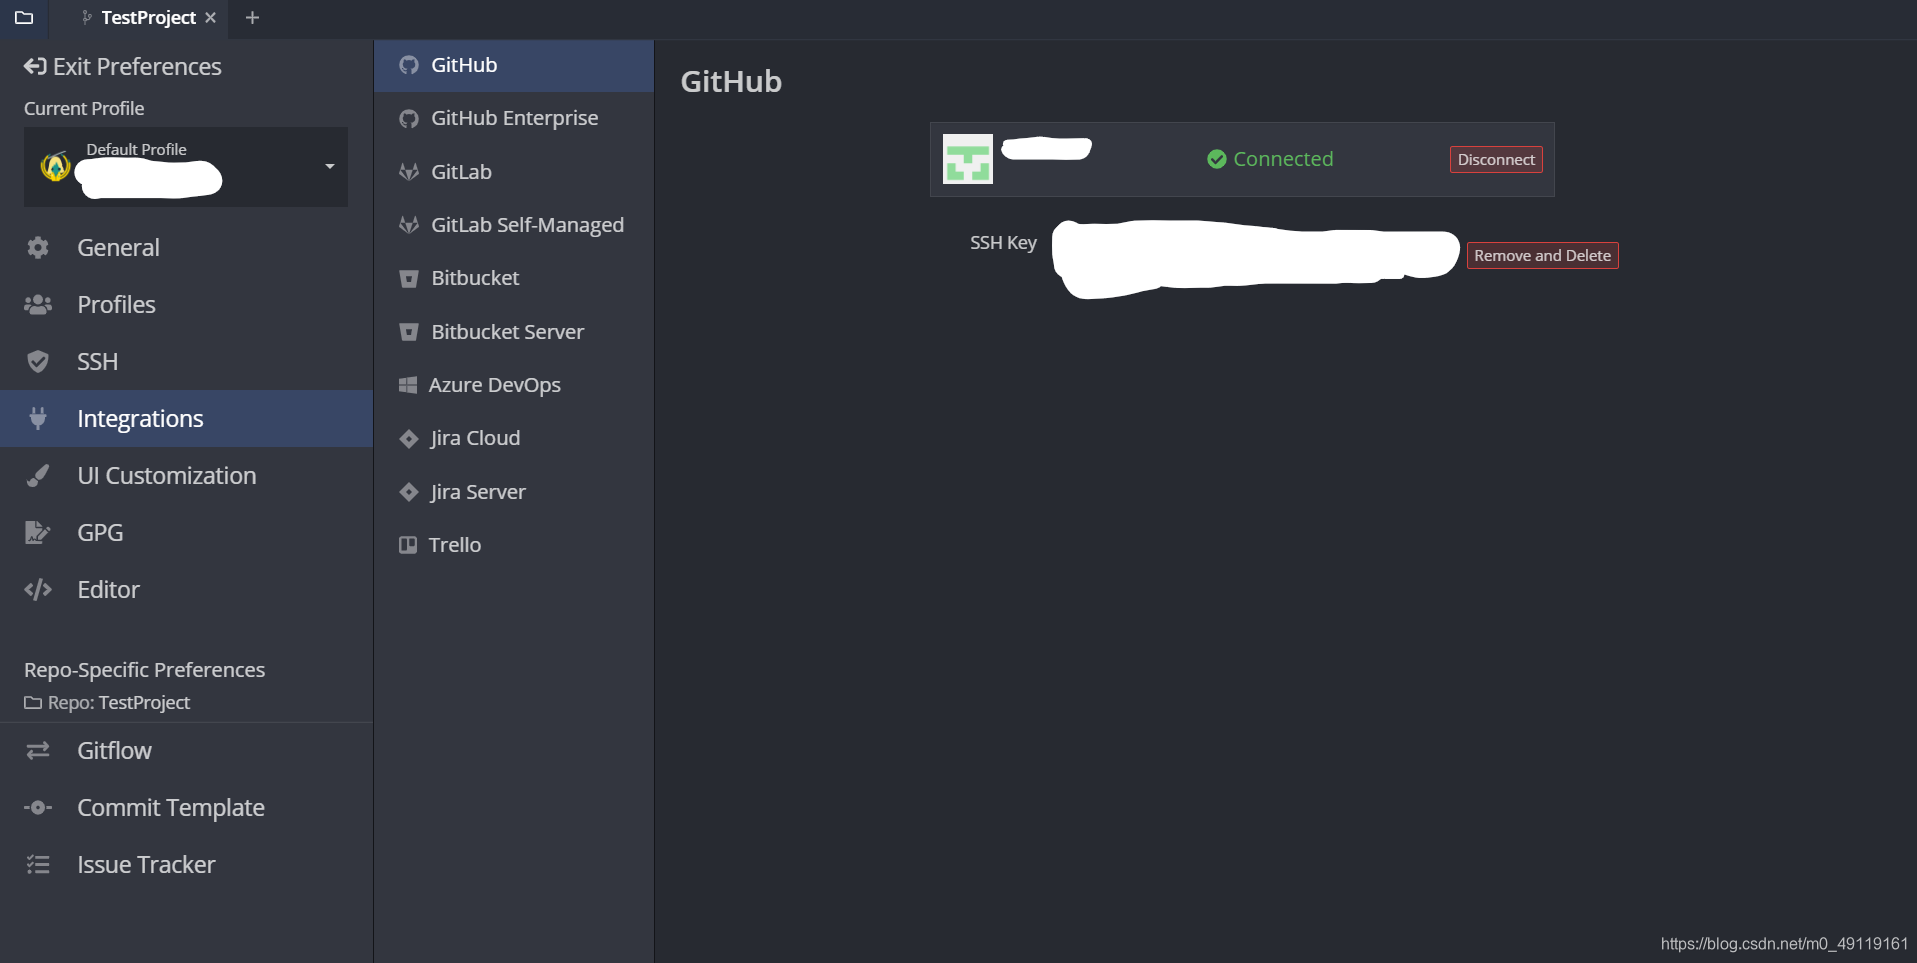The image size is (1917, 963).
Task: Select the Integrations section
Action: click(186, 419)
